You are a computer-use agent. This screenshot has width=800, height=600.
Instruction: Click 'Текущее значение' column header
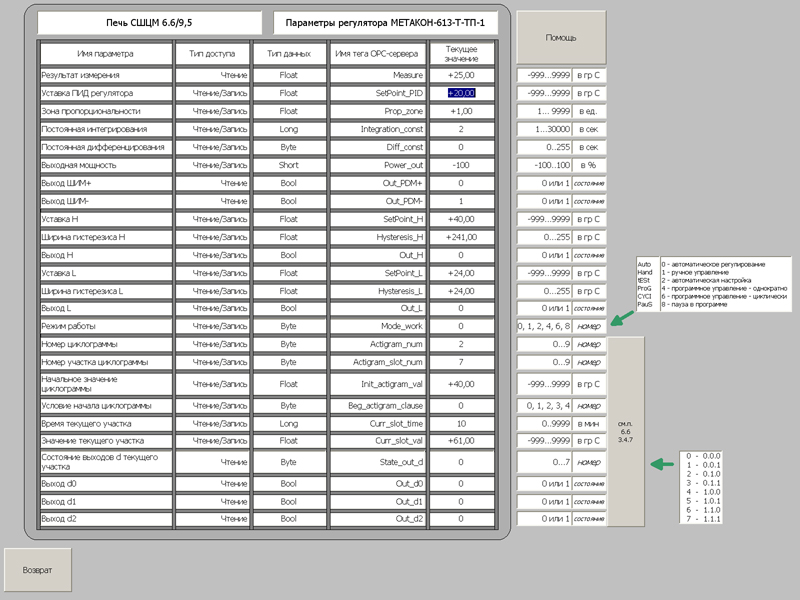coord(462,54)
